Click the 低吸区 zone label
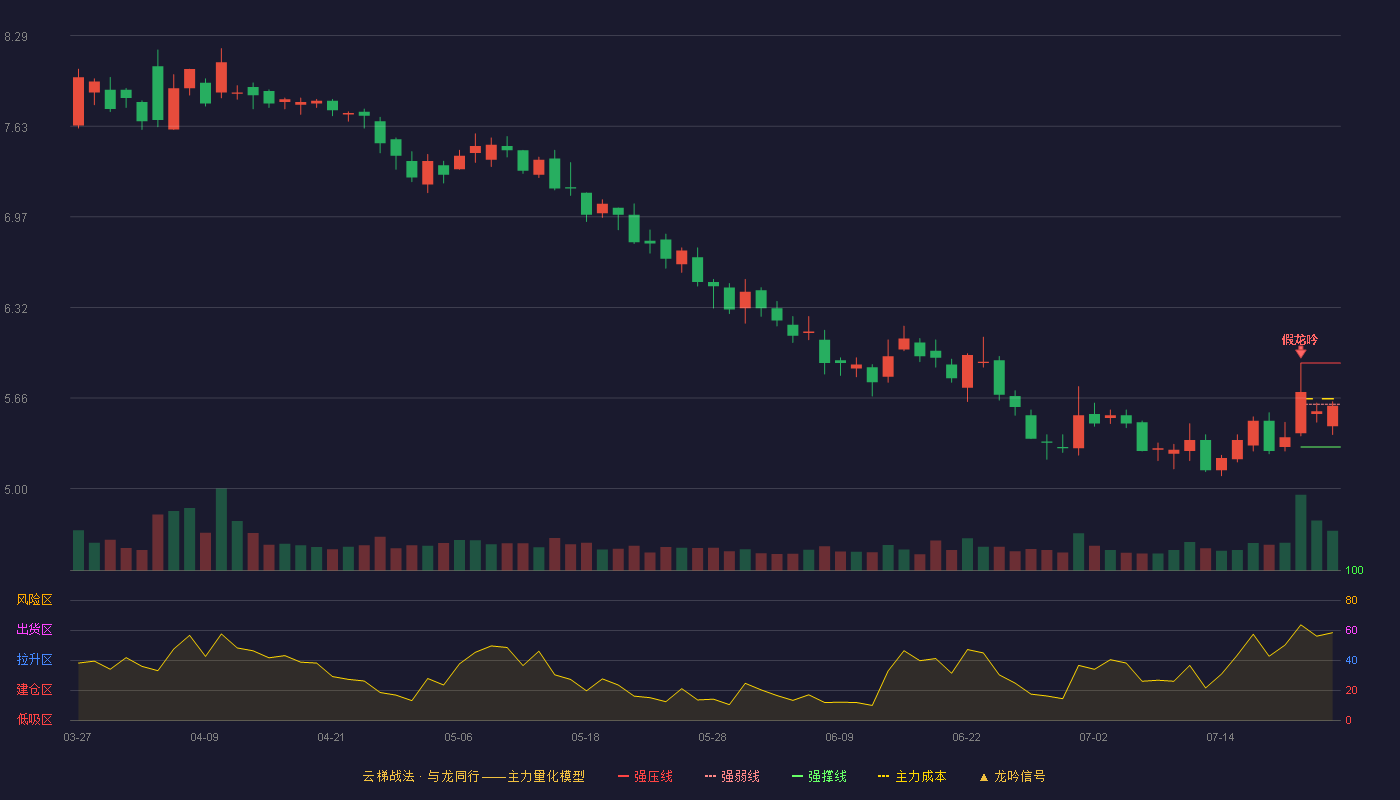 pyautogui.click(x=34, y=720)
